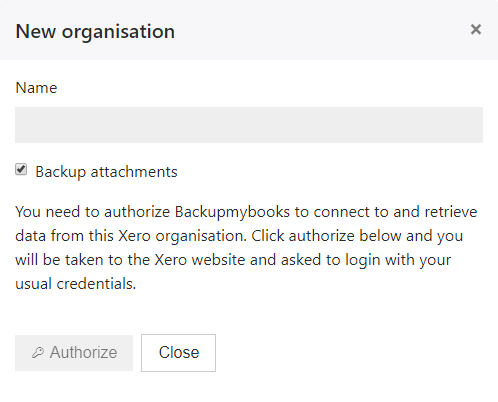Toggle off backing up attachments
This screenshot has width=498, height=402.
click(21, 169)
